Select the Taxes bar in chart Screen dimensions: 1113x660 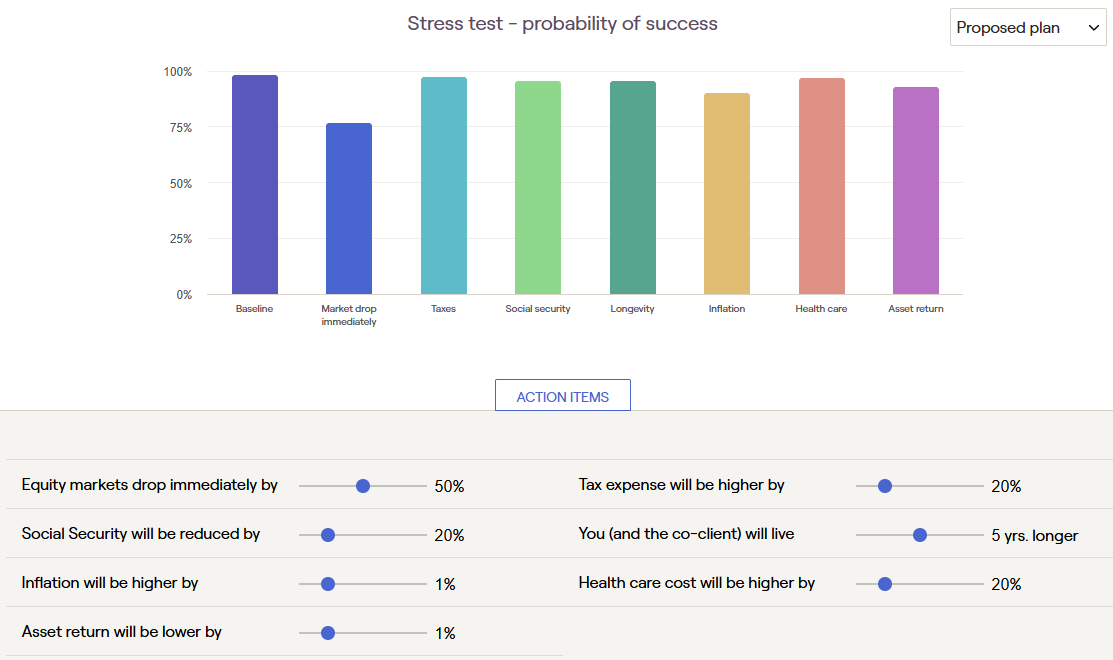tap(443, 186)
